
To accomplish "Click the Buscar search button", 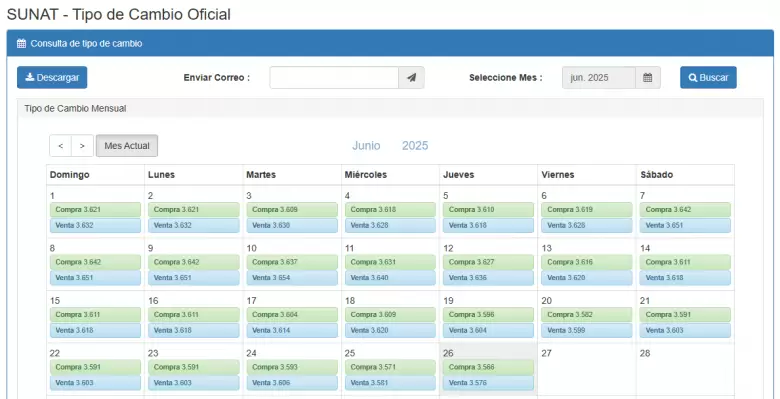I will tap(708, 78).
